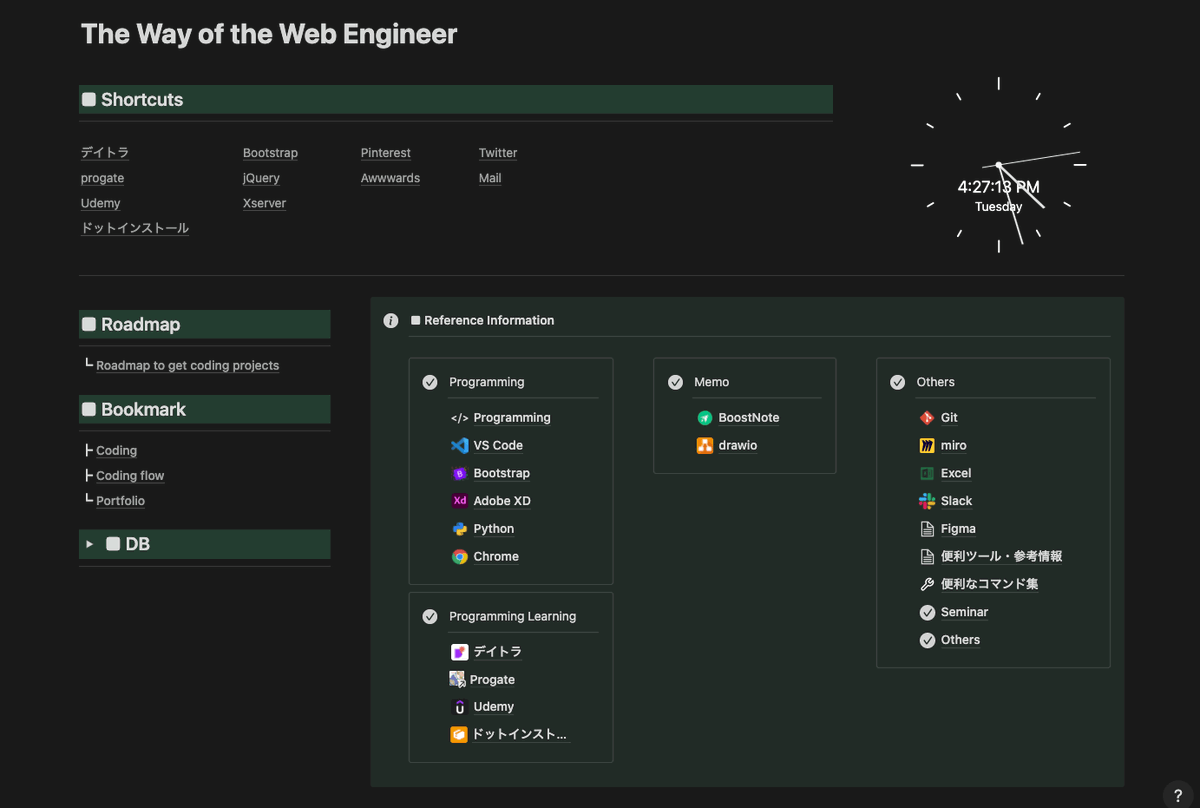This screenshot has height=808, width=1200.
Task: Open the Awwwards shortcut link
Action: click(390, 178)
